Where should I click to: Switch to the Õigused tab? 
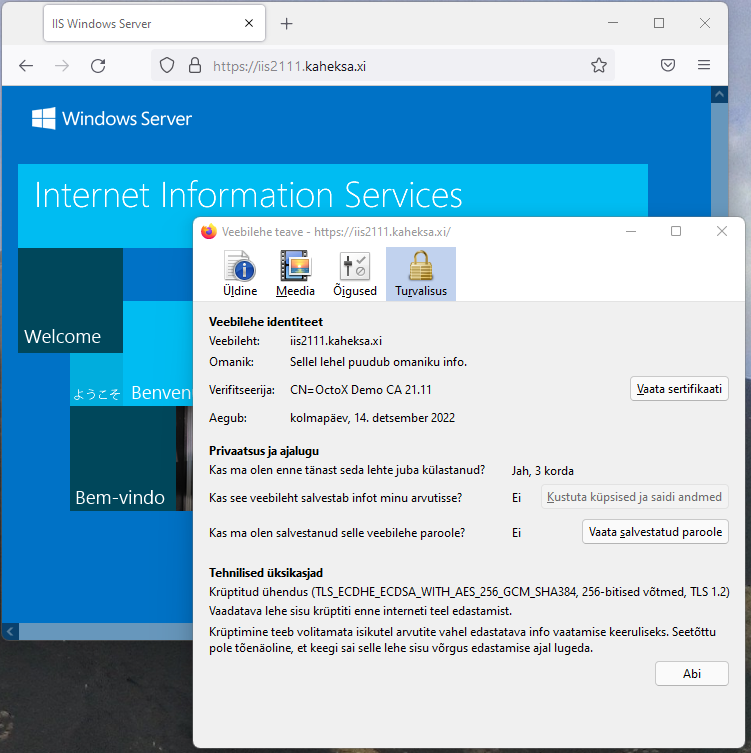tap(355, 274)
